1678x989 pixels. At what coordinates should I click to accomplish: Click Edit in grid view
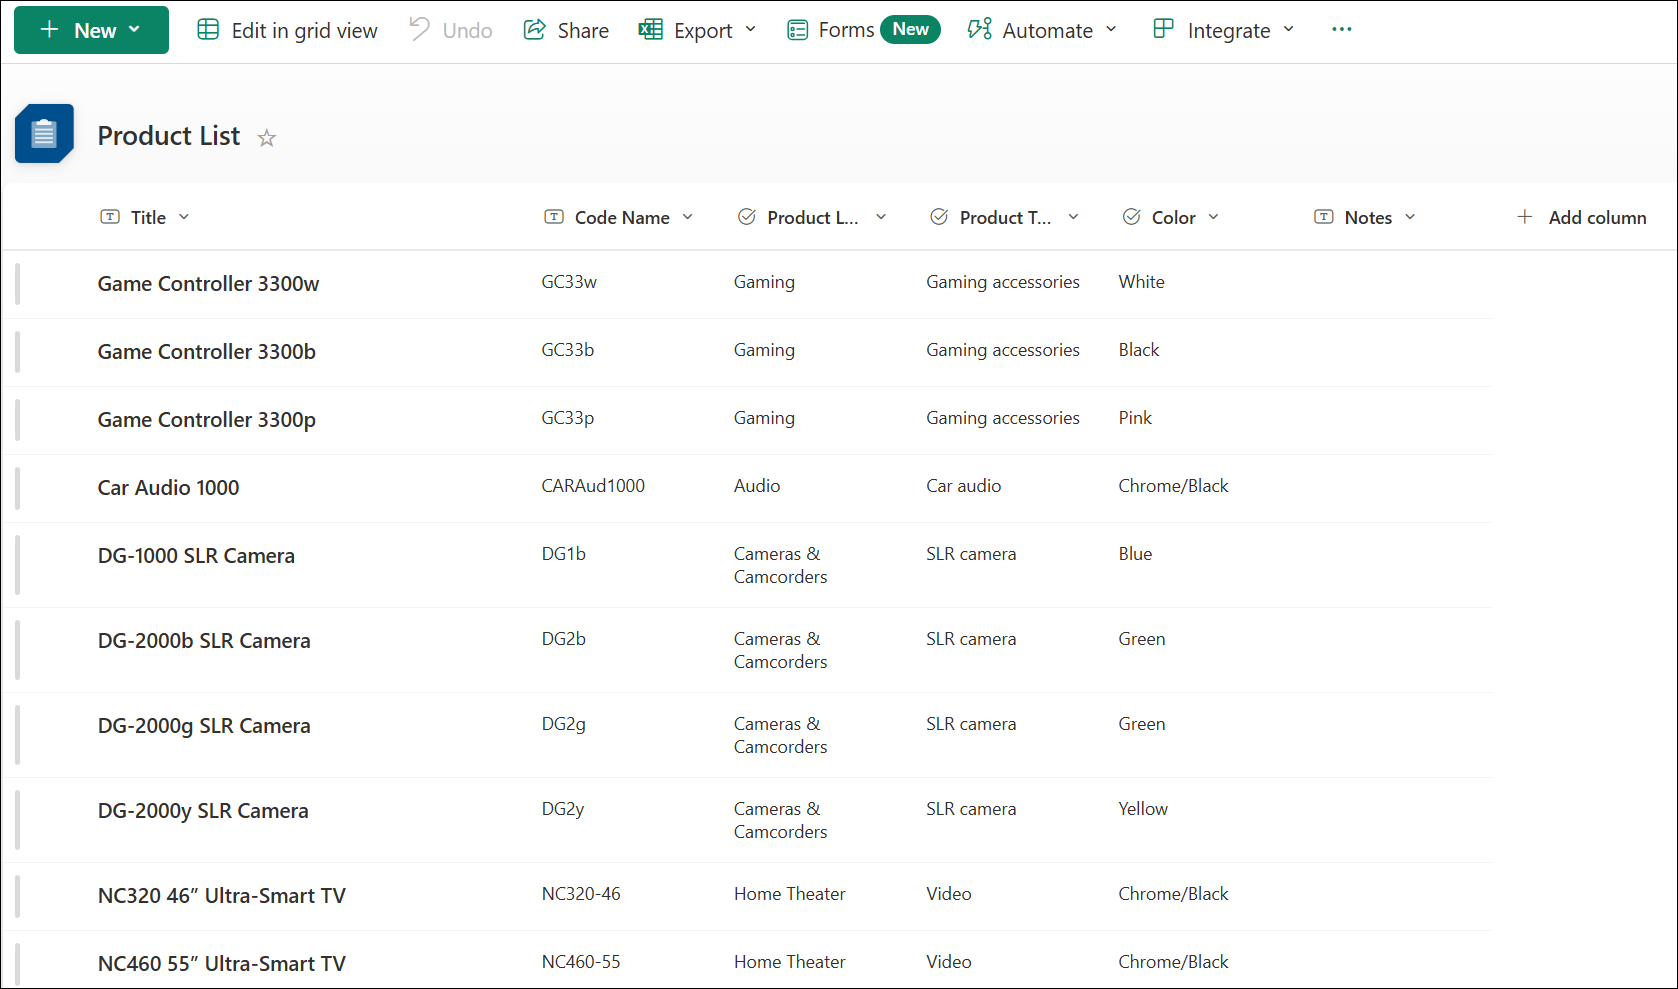pyautogui.click(x=287, y=29)
